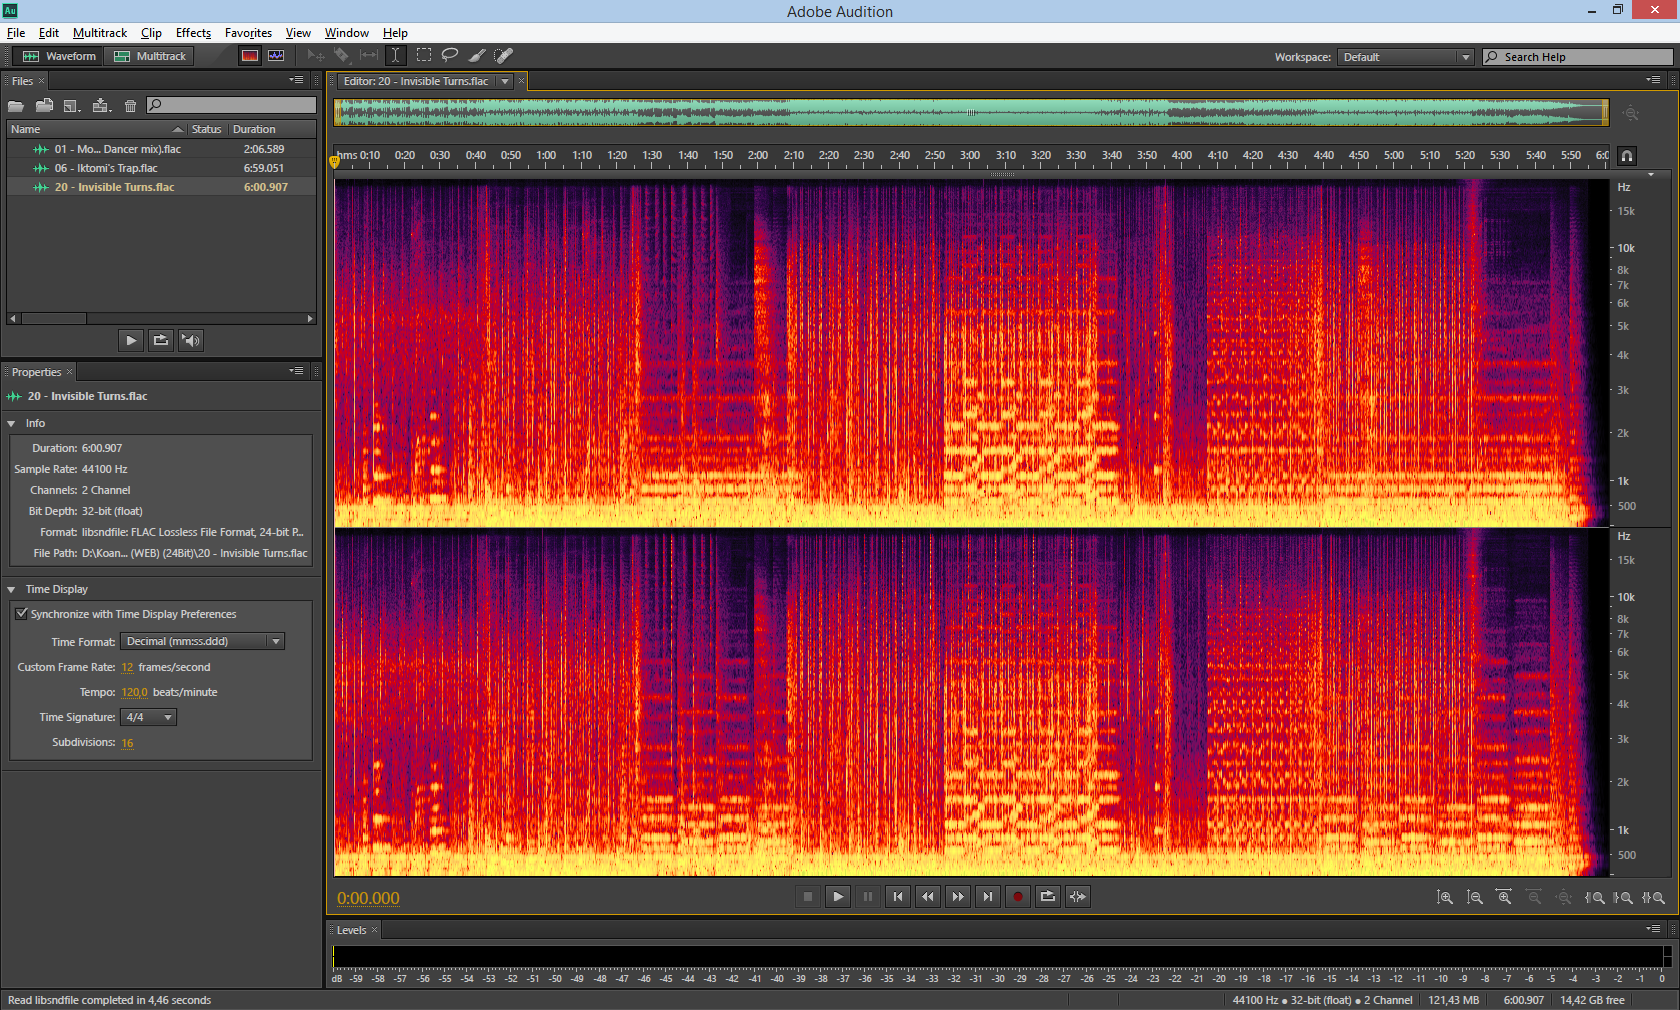Play the selected file in Files panel

pyautogui.click(x=131, y=340)
